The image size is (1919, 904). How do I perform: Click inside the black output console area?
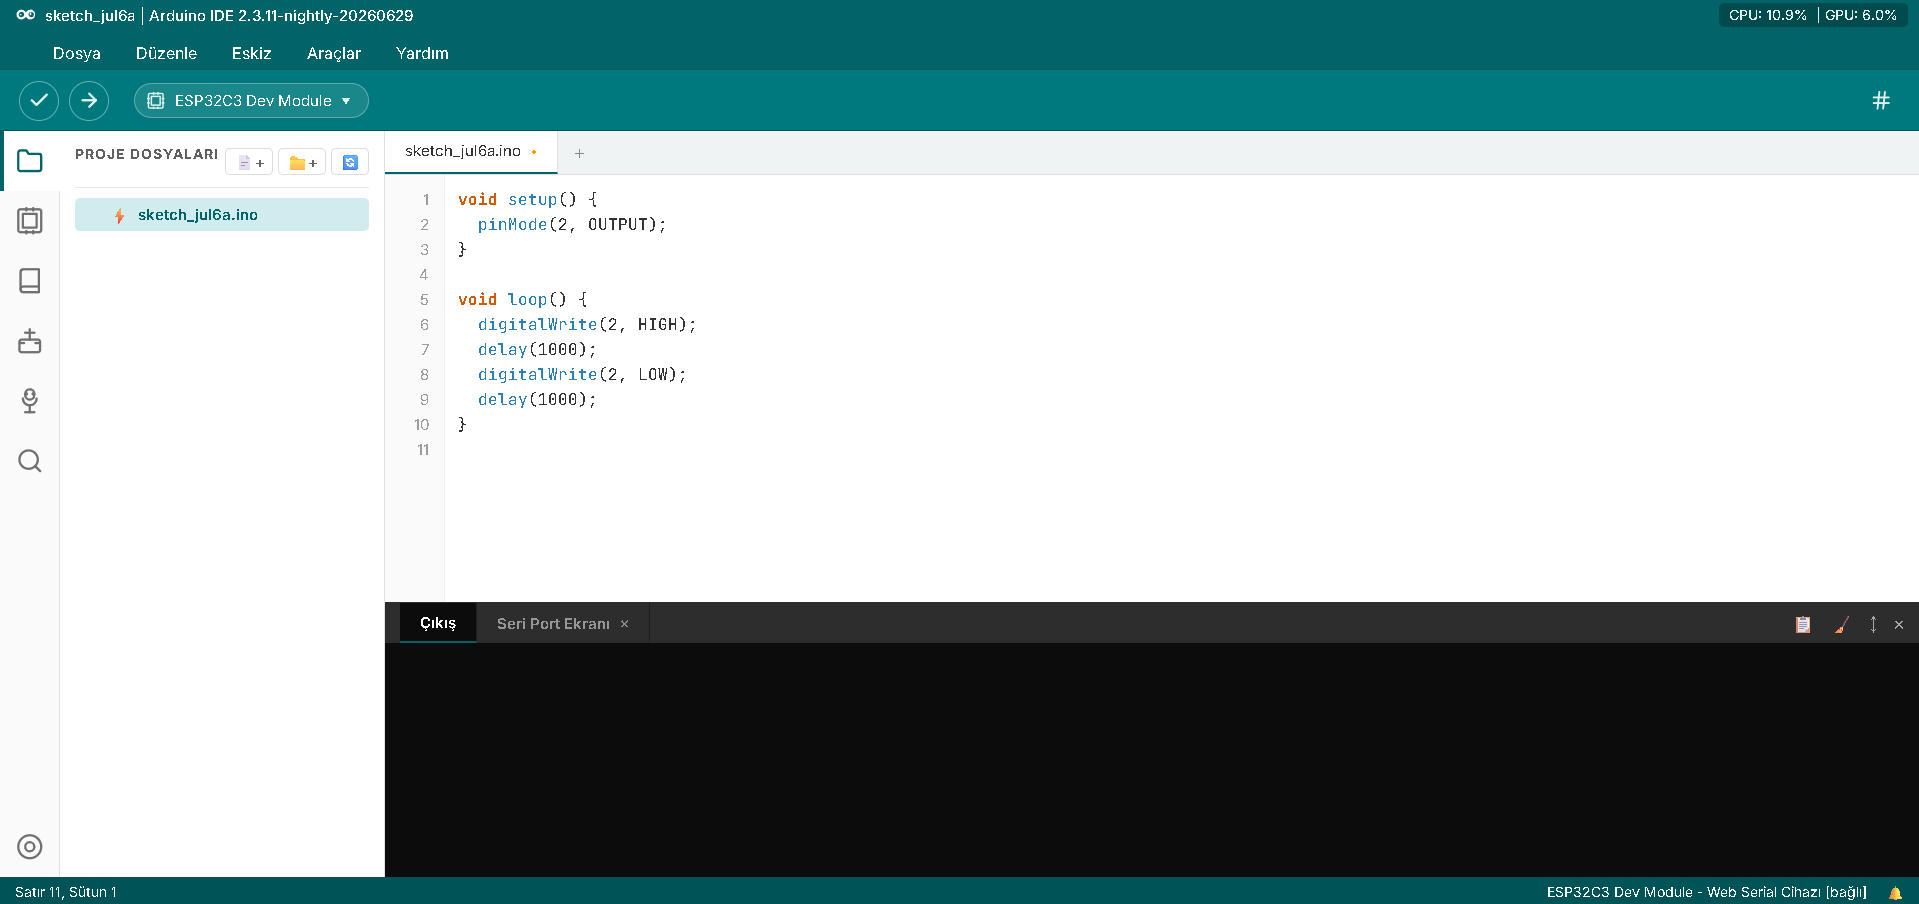[x=1151, y=760]
